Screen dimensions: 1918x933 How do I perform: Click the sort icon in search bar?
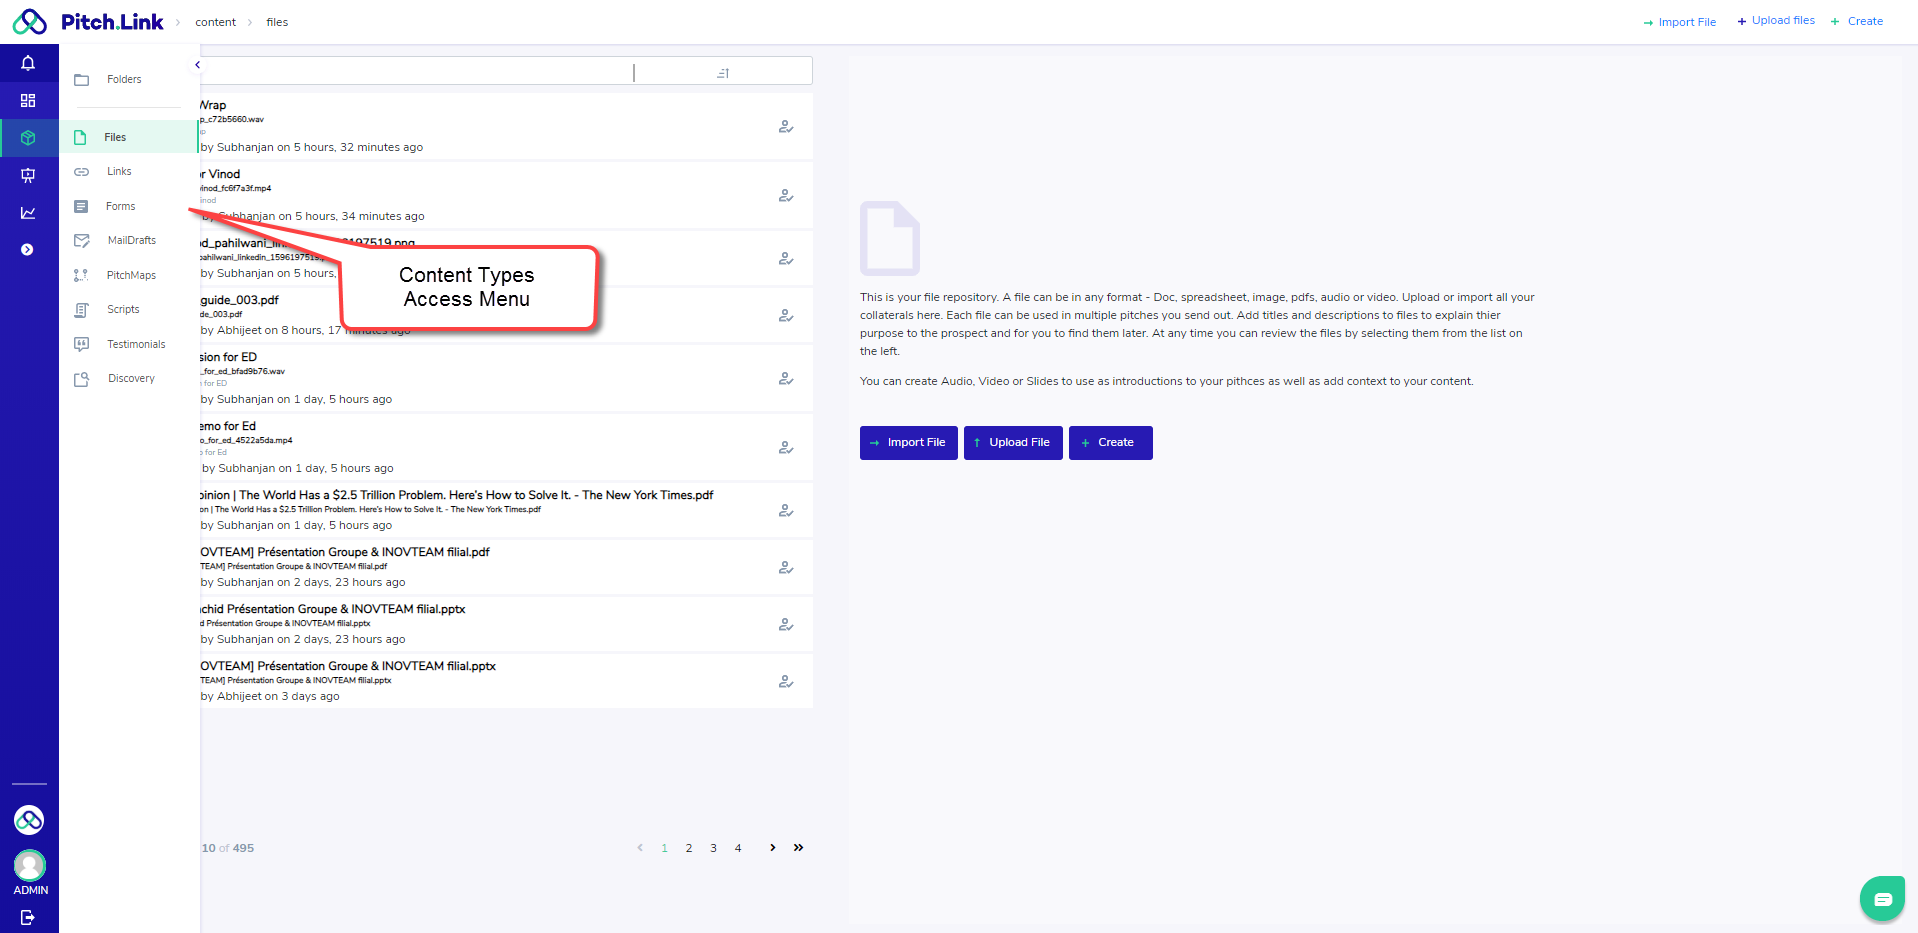click(x=723, y=73)
